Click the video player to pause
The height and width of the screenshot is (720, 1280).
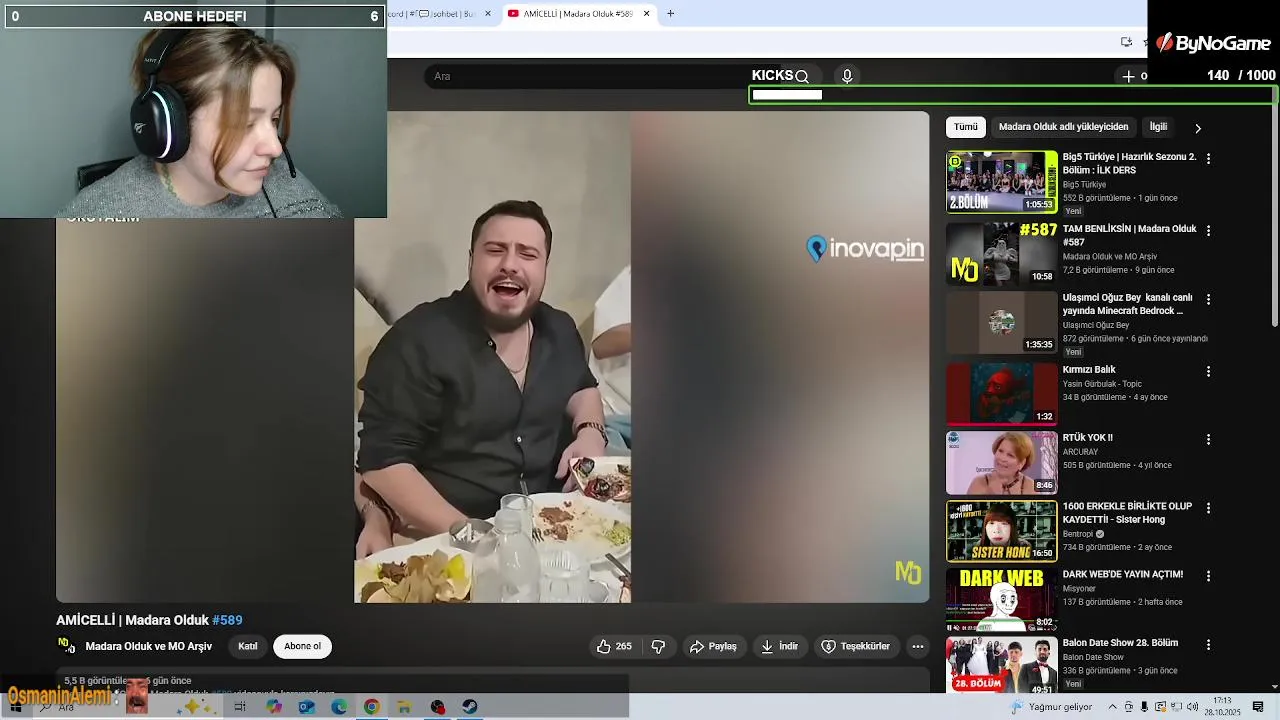pos(492,357)
